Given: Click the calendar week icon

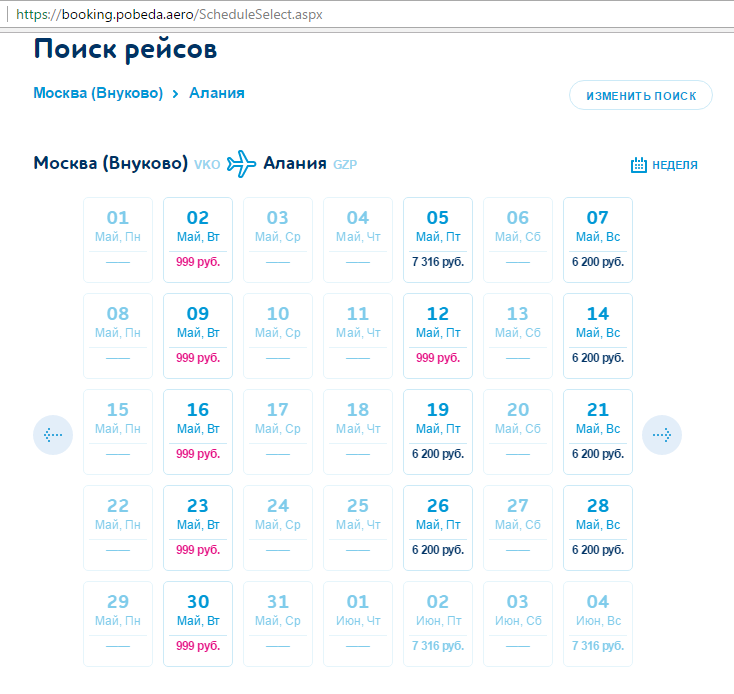Looking at the screenshot, I should click(639, 165).
